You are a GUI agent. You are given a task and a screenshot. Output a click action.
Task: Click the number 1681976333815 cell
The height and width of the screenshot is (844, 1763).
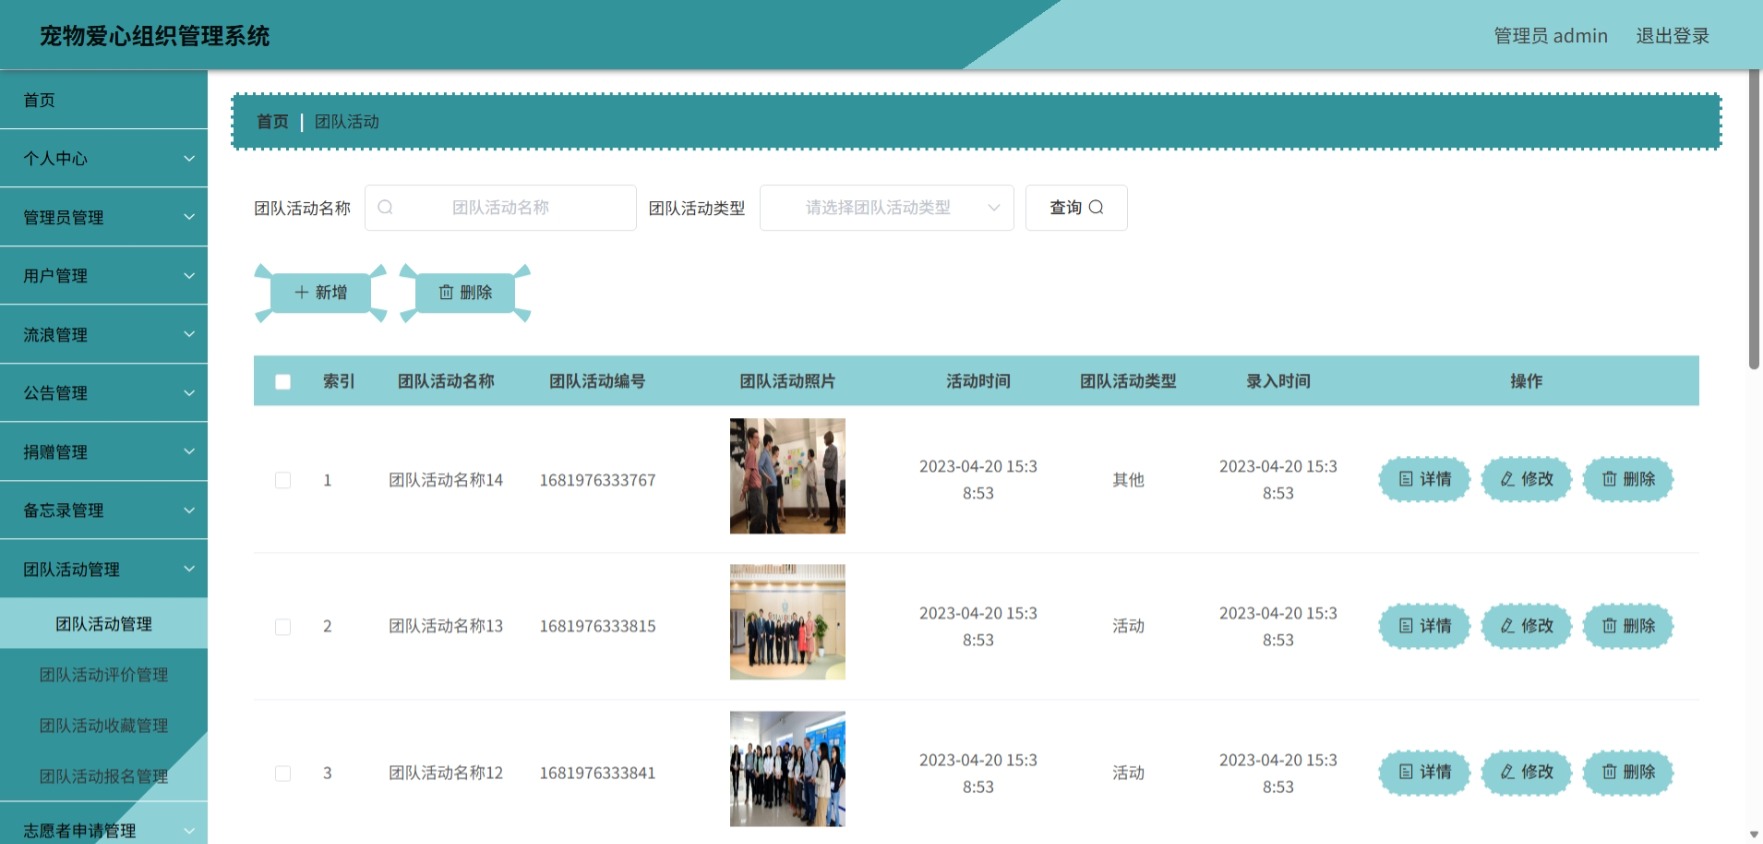(x=598, y=626)
